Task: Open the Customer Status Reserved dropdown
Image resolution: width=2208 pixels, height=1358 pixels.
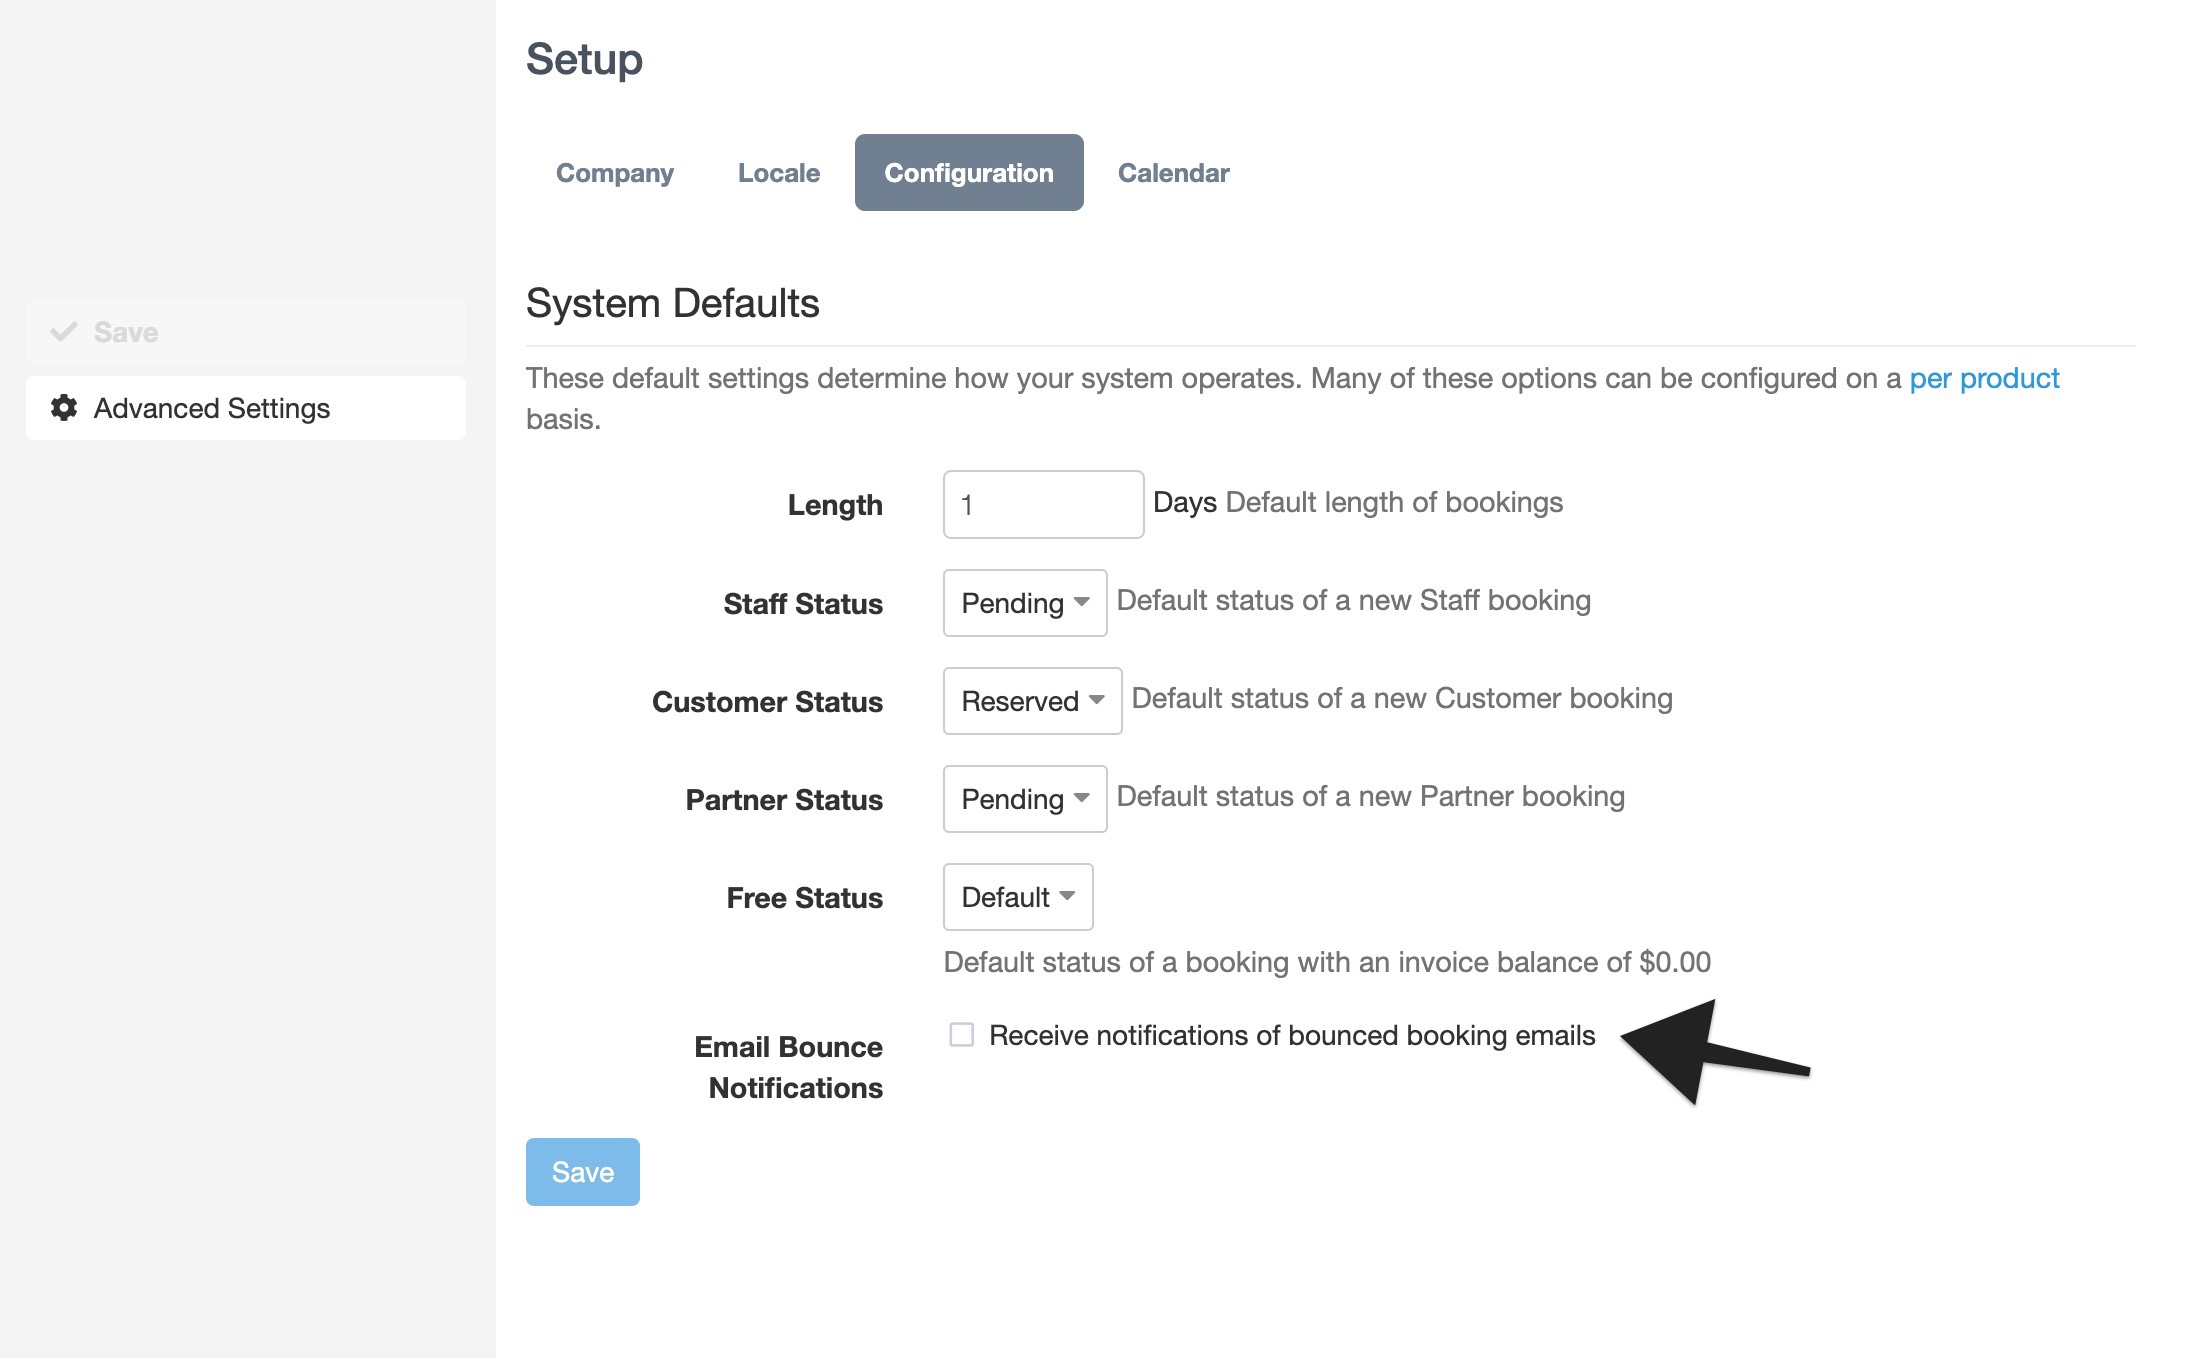Action: pos(1032,701)
